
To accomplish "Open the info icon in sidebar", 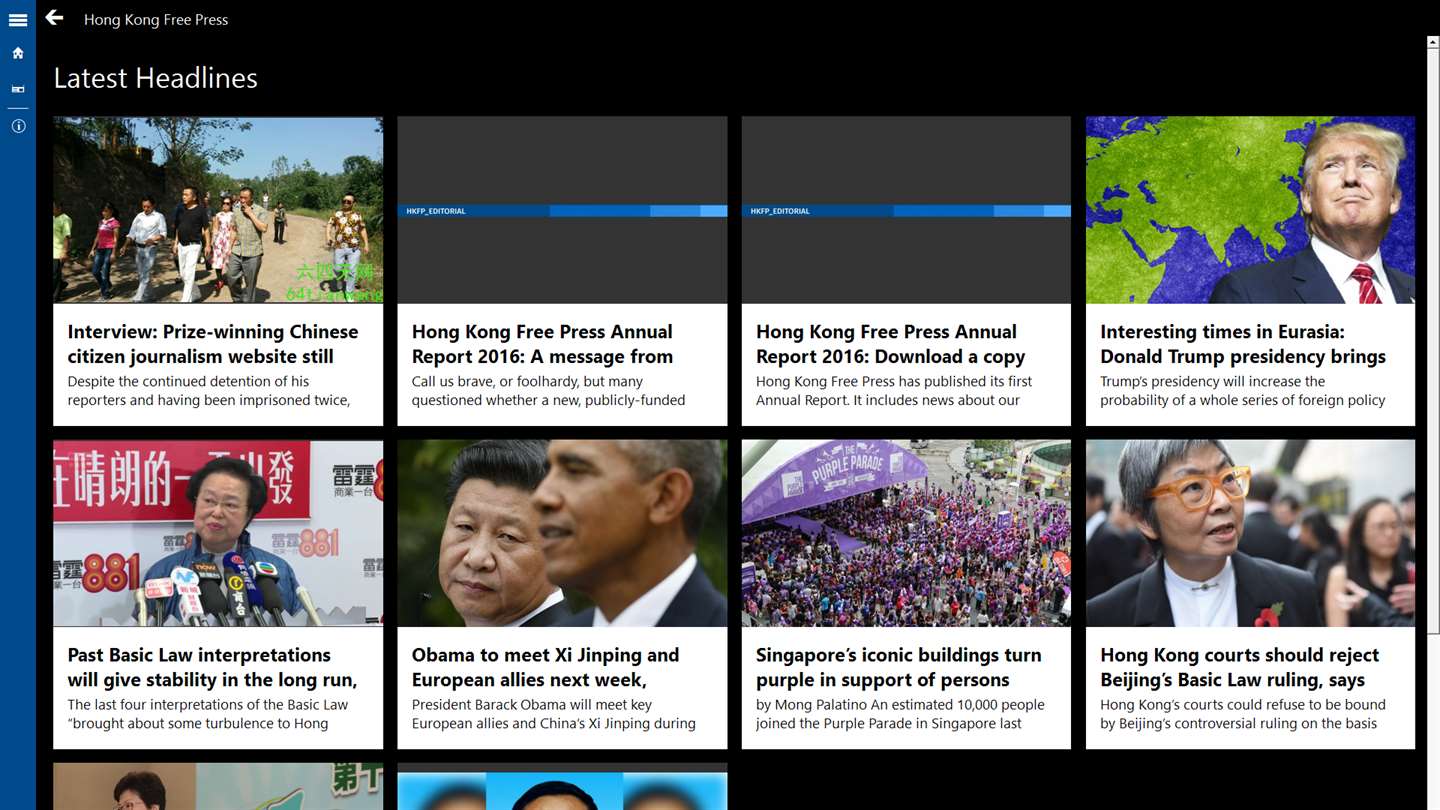I will 18,126.
